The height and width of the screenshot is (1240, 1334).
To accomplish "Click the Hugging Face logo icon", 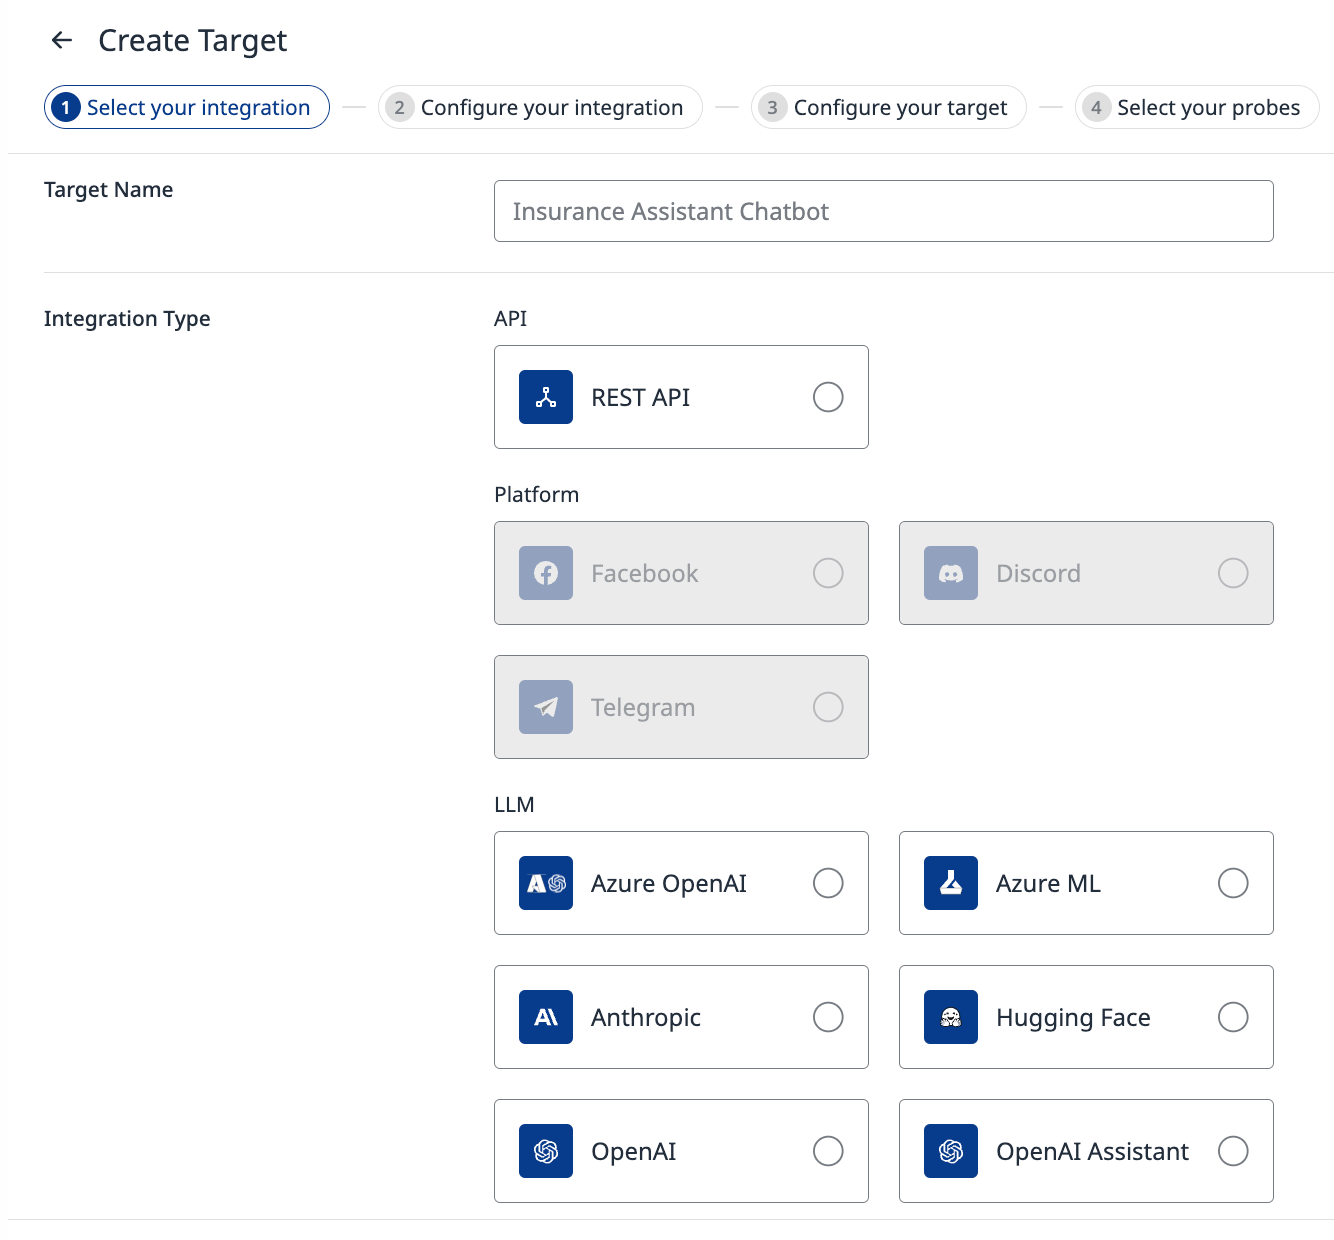I will (x=951, y=1017).
